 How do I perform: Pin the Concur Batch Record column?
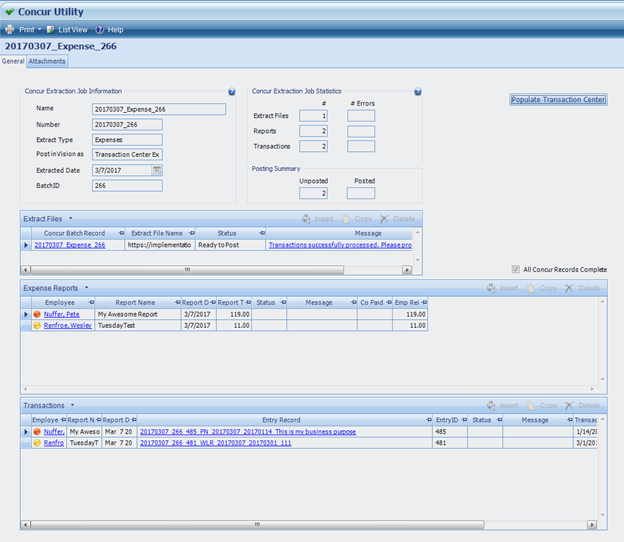coord(121,233)
